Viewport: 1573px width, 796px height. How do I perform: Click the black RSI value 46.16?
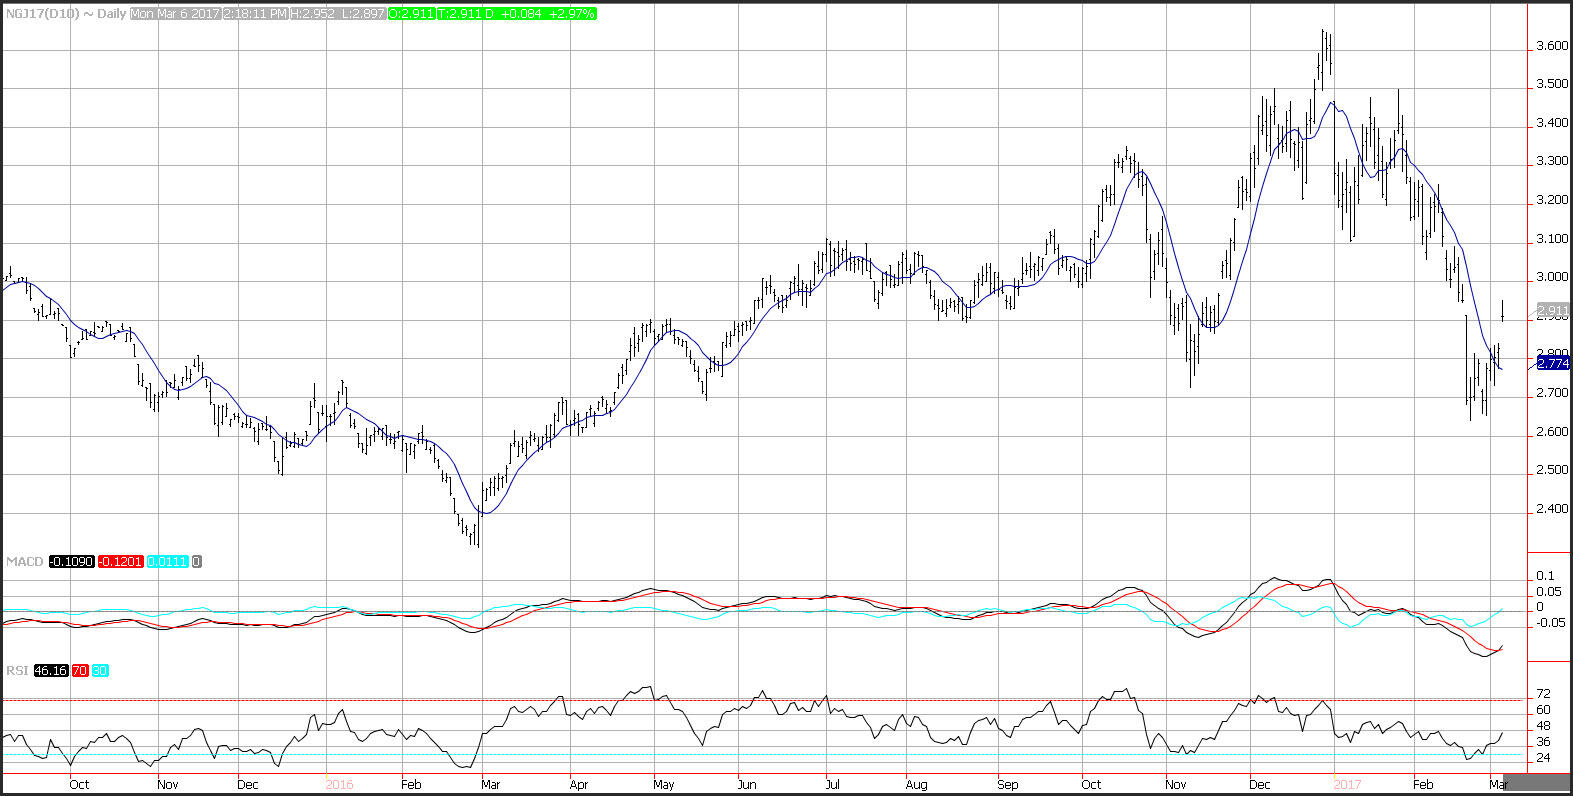pyautogui.click(x=51, y=670)
